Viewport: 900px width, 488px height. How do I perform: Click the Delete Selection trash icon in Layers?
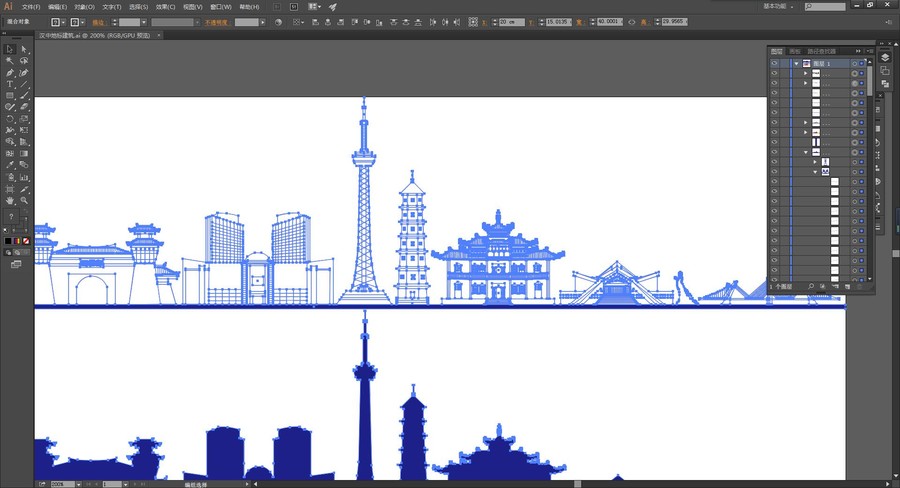[x=859, y=286]
